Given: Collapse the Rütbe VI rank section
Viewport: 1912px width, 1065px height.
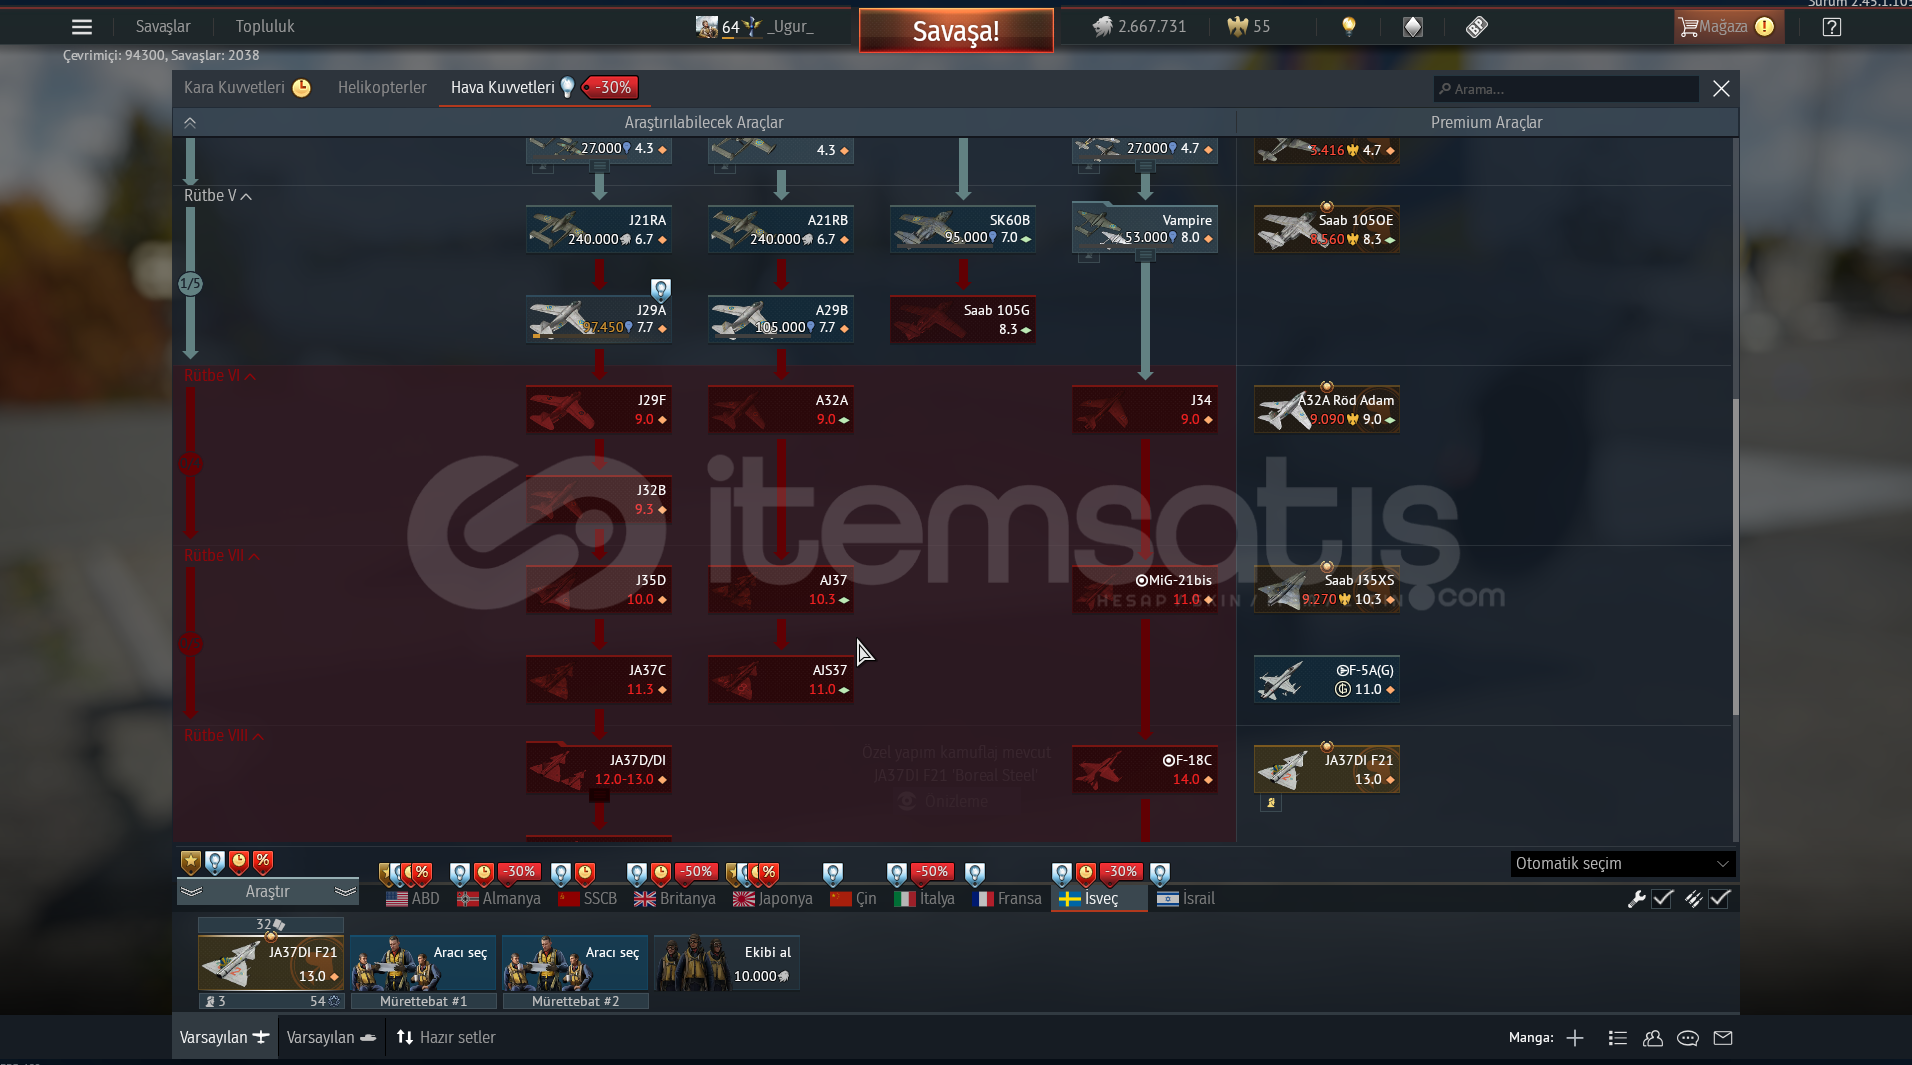Looking at the screenshot, I should tap(220, 376).
